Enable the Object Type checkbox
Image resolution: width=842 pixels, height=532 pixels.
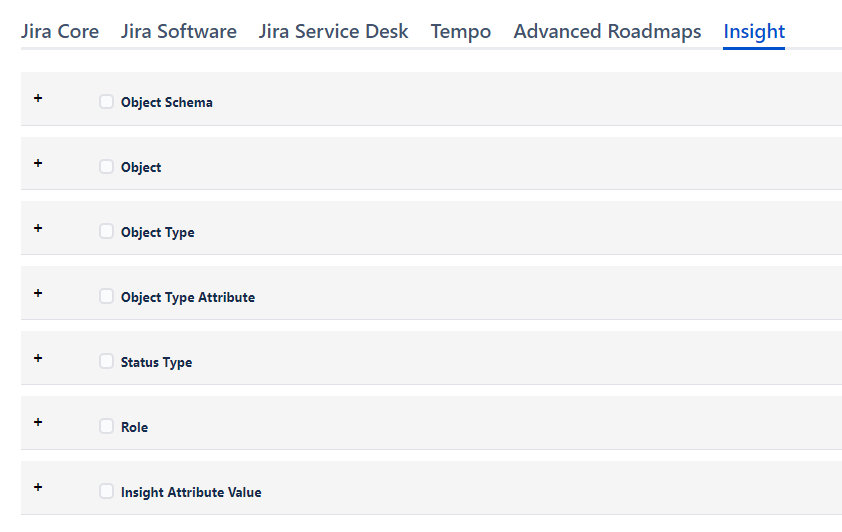point(106,231)
